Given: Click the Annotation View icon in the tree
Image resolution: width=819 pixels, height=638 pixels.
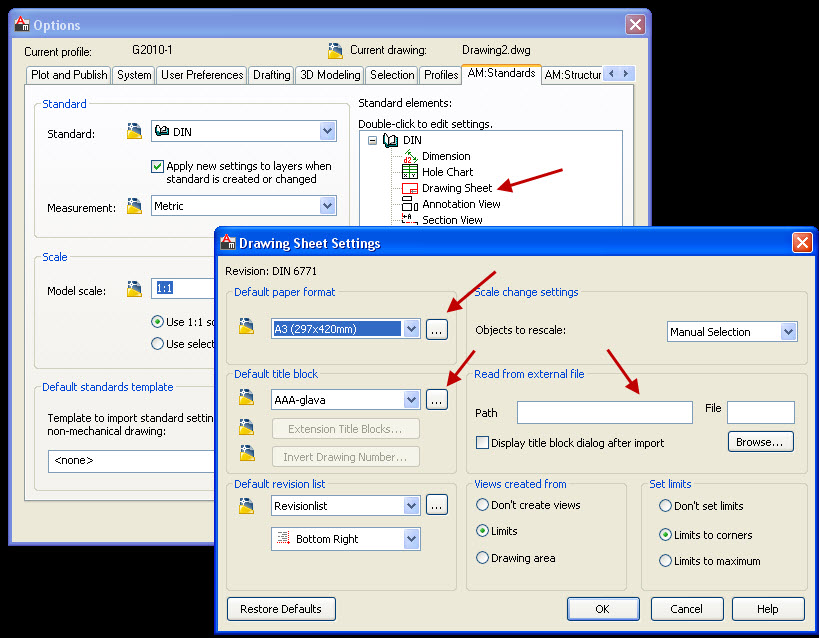Looking at the screenshot, I should click(x=410, y=204).
